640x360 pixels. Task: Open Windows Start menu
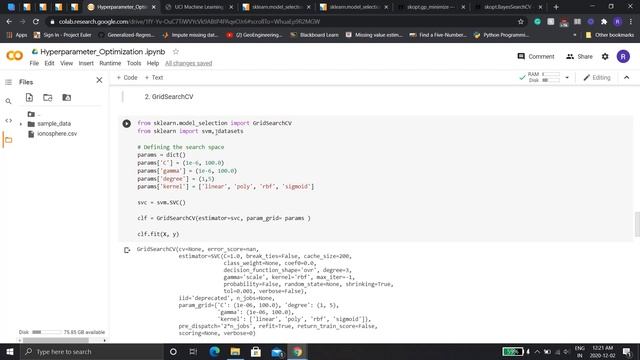[10, 351]
